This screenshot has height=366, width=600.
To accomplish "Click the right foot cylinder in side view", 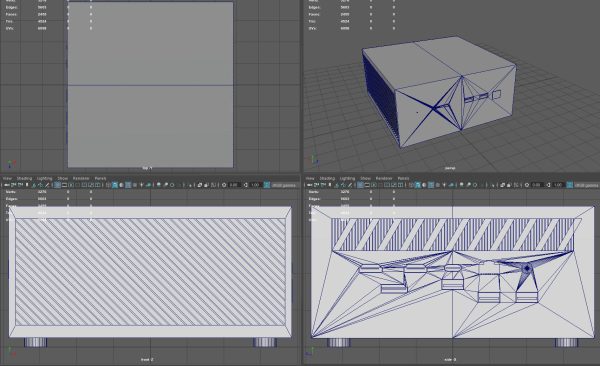I will (566, 342).
